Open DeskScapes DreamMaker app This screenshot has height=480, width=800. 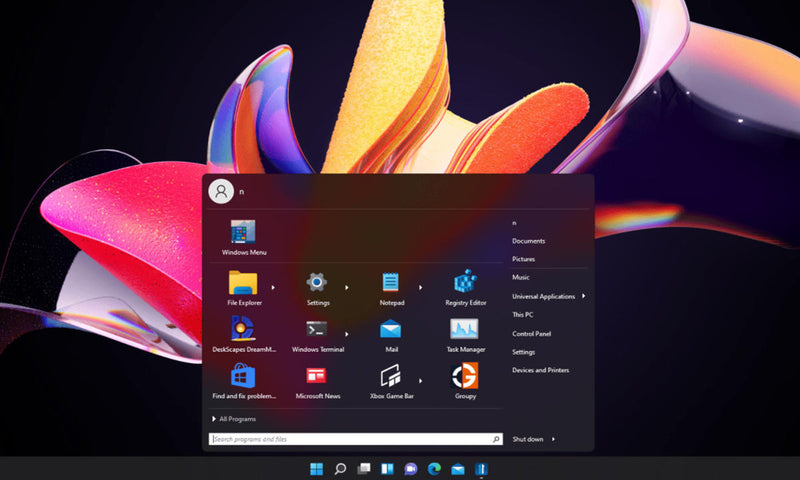pos(244,335)
